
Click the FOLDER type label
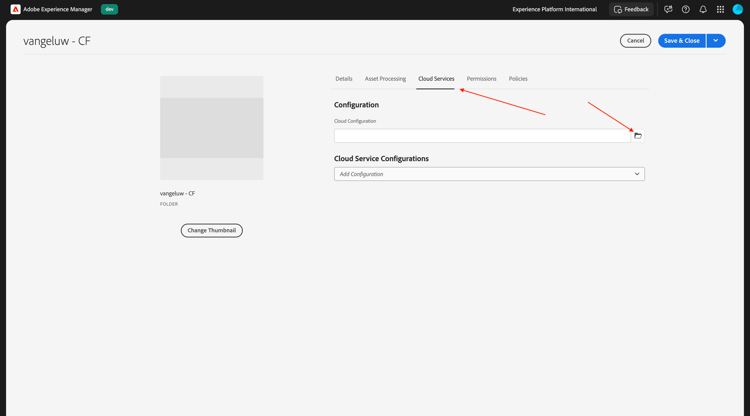(169, 204)
